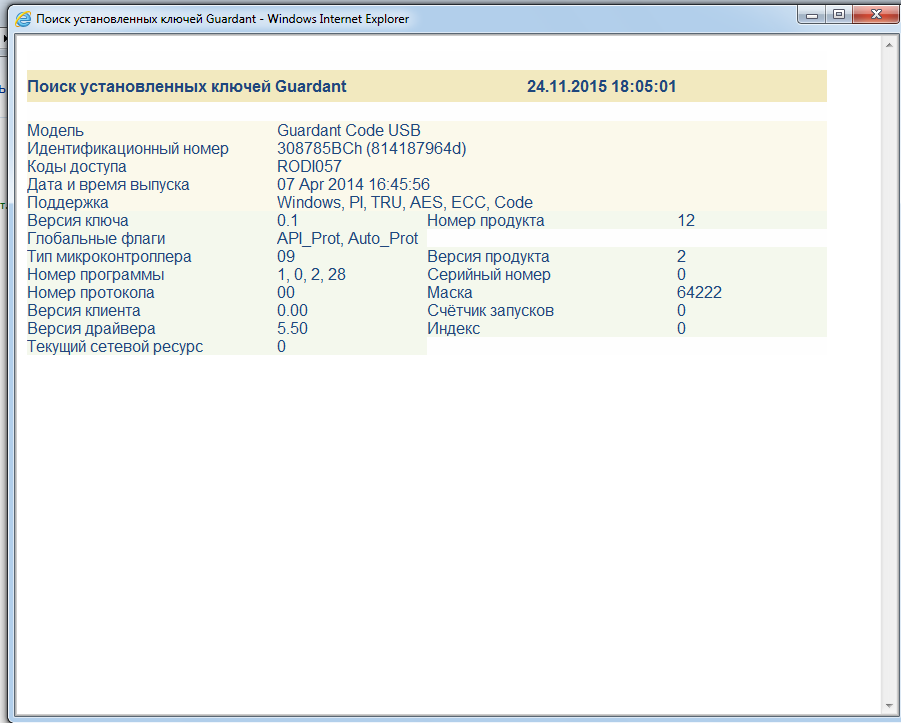Select the program number '1, 0, 2, 28'
Screen dimensions: 901x723
pyautogui.click(x=311, y=275)
